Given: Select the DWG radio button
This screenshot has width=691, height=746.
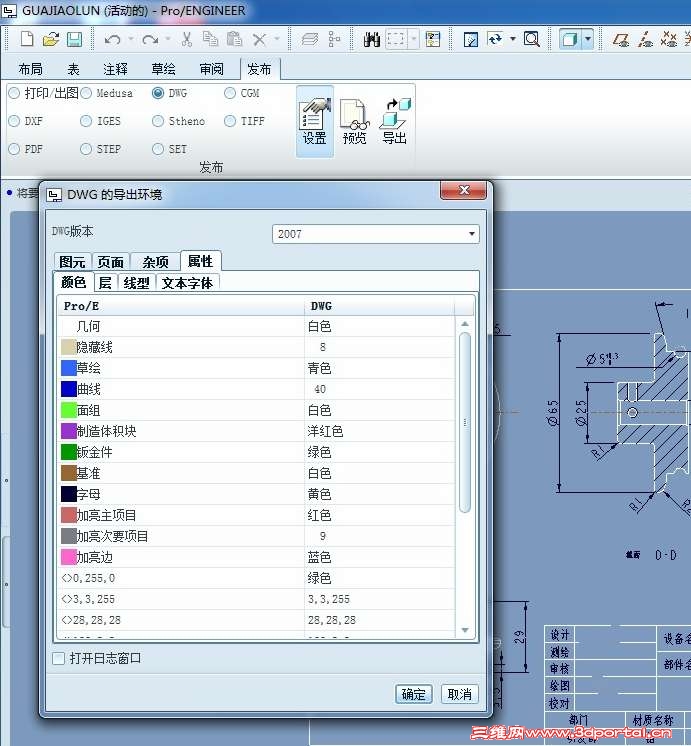Looking at the screenshot, I should click(158, 93).
